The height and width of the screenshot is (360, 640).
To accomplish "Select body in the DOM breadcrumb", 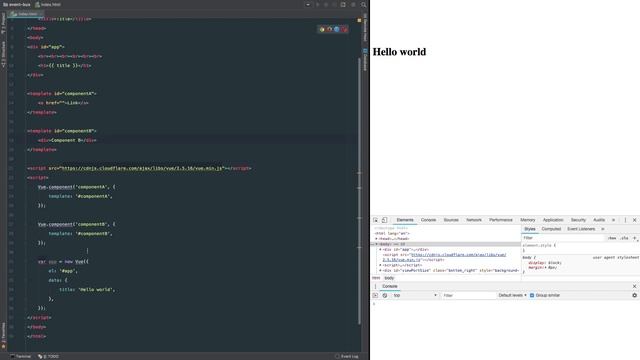I will pyautogui.click(x=389, y=278).
